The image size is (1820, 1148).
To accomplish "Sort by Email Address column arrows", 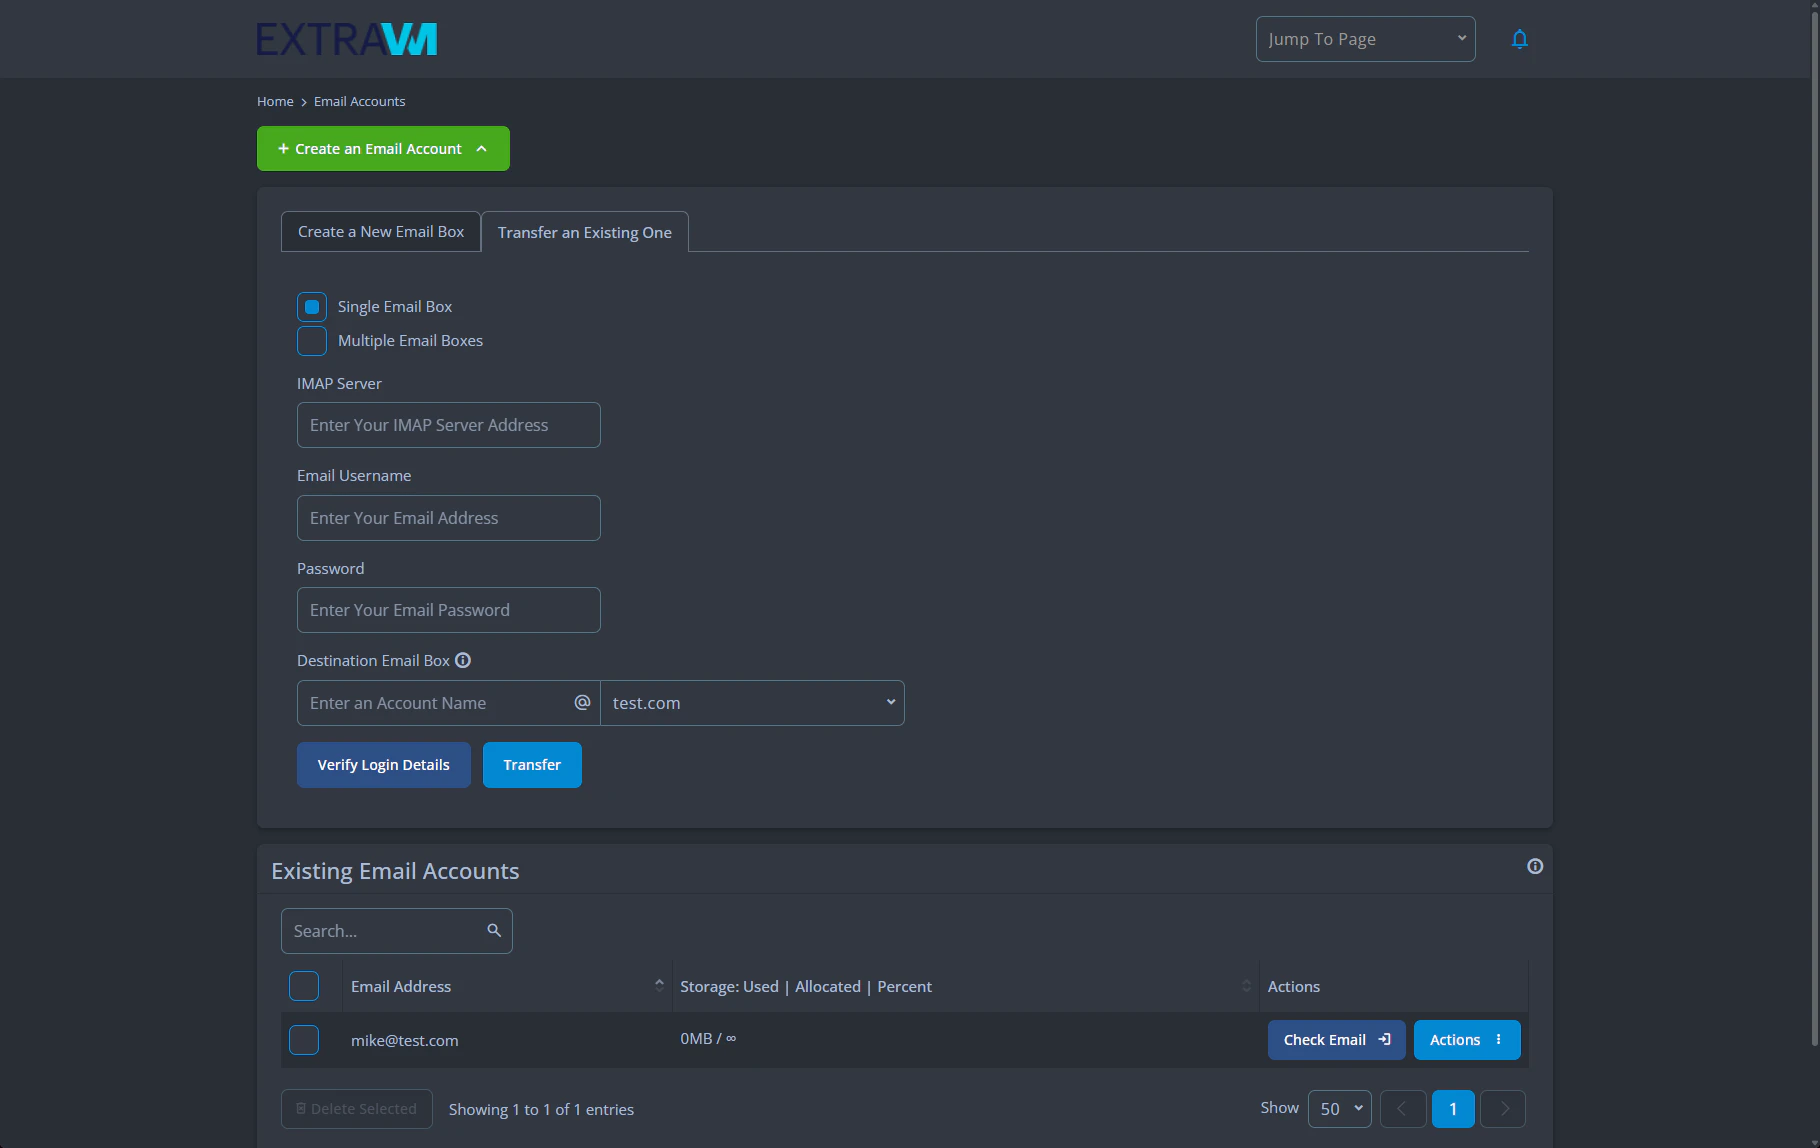I will point(659,986).
